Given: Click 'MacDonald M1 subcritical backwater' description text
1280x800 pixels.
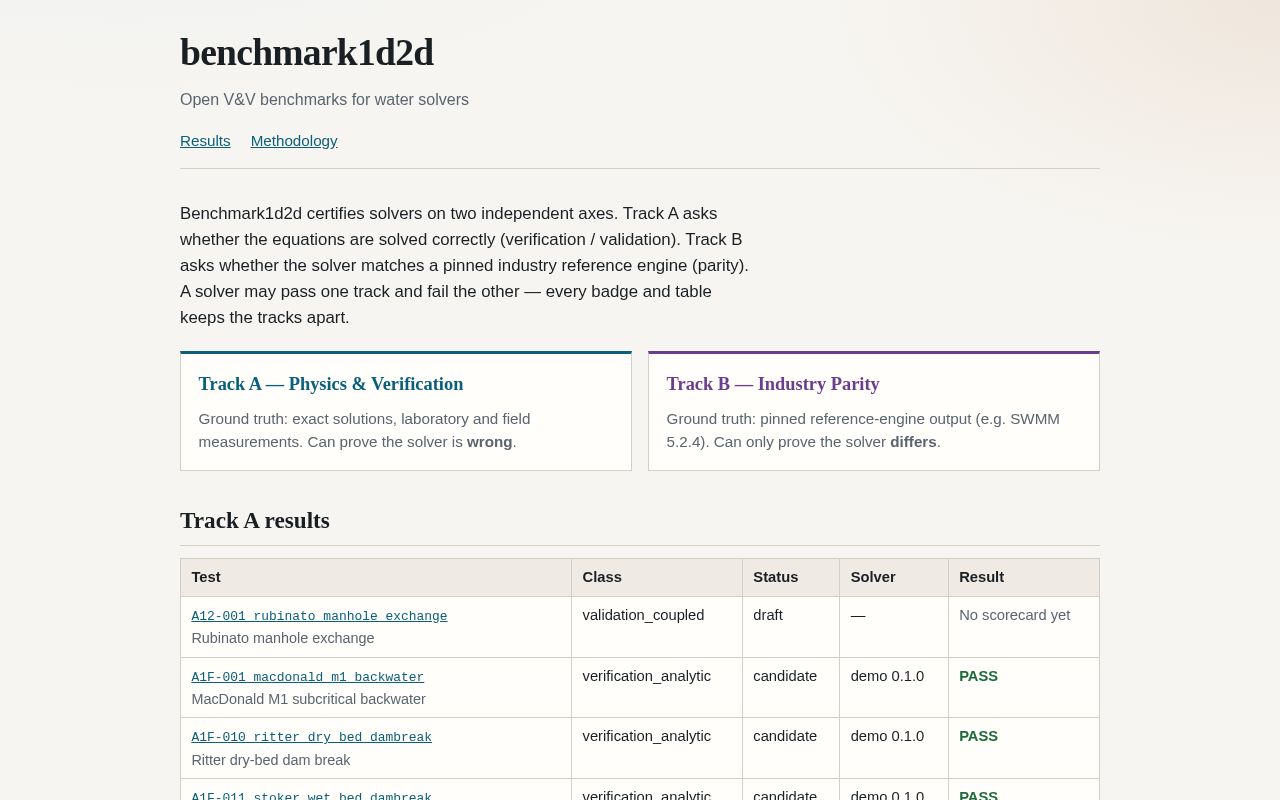Looking at the screenshot, I should click(309, 699).
